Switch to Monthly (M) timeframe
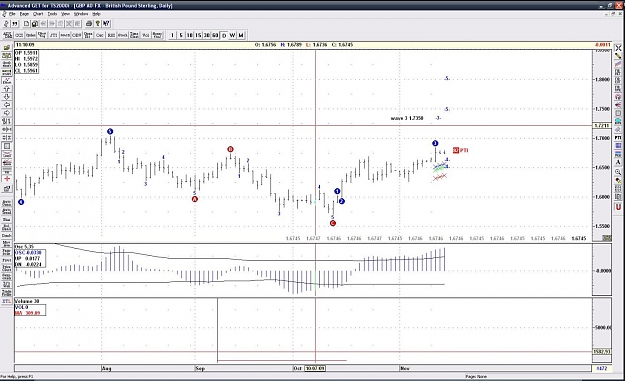This screenshot has width=625, height=381. (241, 35)
